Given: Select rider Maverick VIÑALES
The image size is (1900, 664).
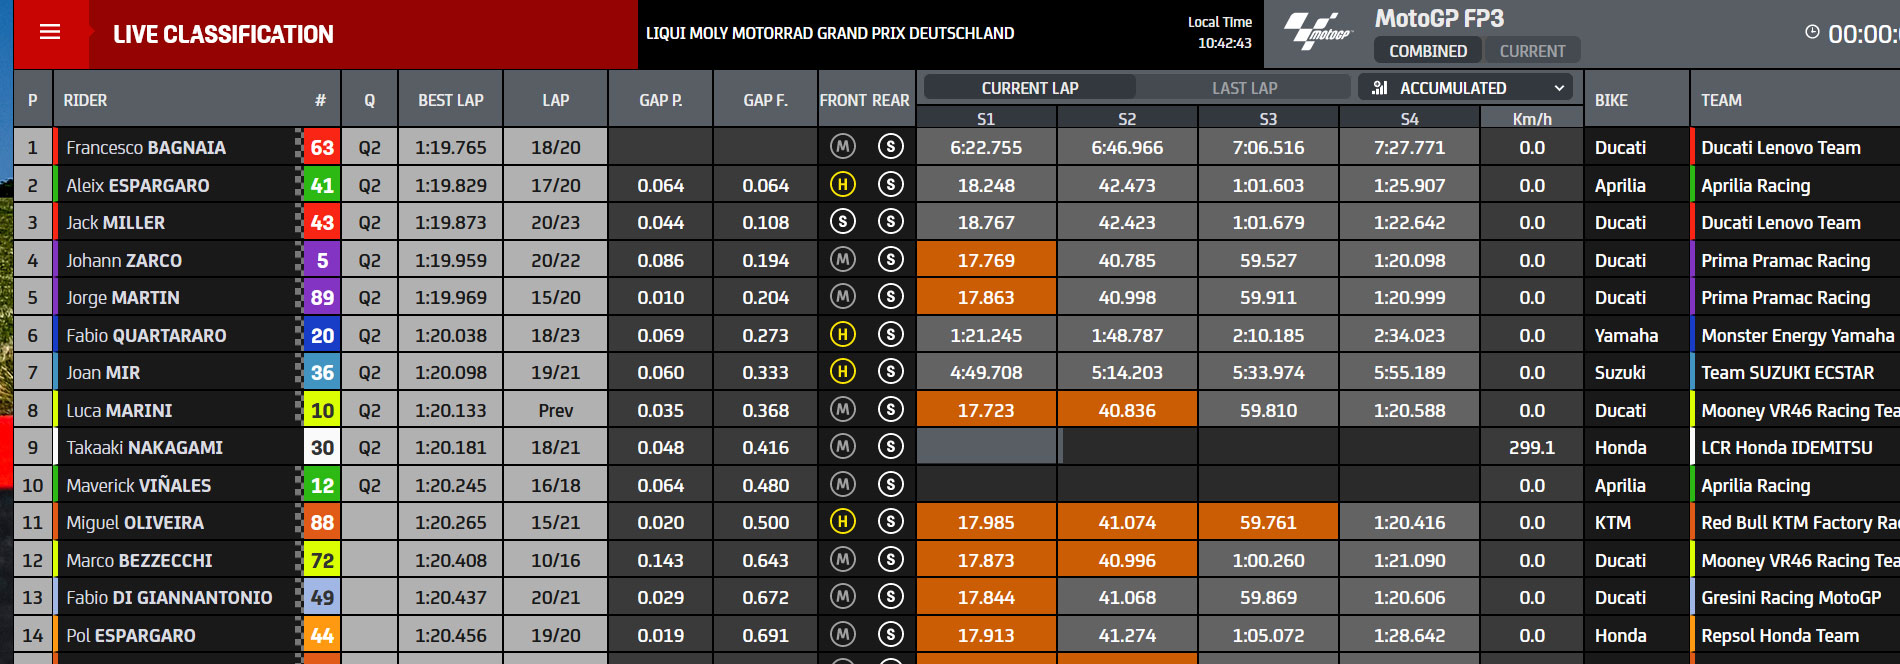Looking at the screenshot, I should click(139, 485).
